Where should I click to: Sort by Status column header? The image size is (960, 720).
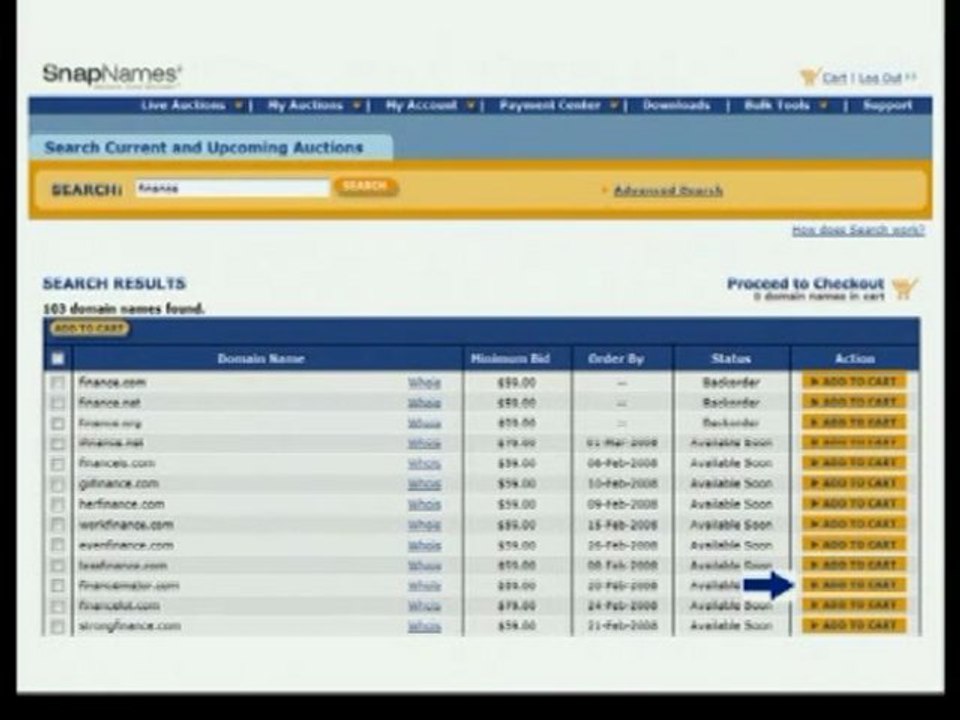pos(731,359)
